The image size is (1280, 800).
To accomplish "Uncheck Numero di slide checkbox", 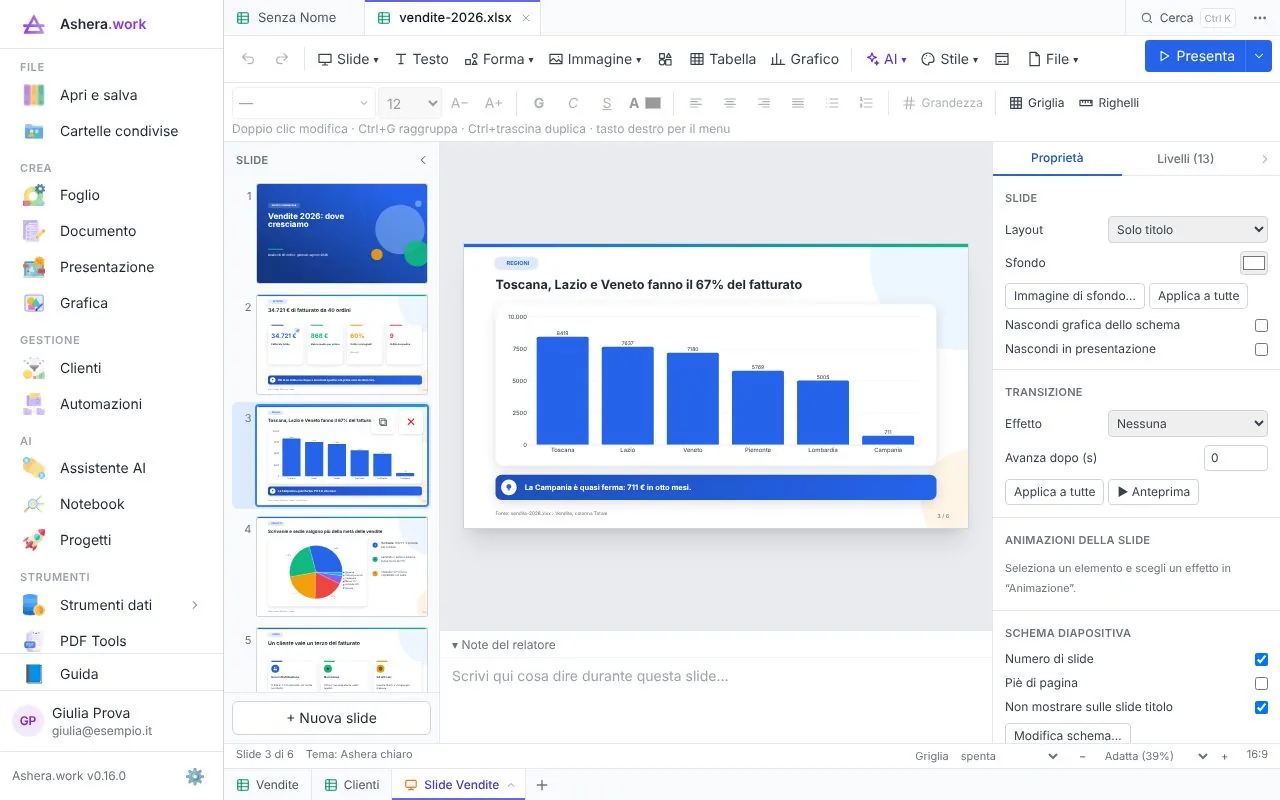I will [x=1261, y=659].
